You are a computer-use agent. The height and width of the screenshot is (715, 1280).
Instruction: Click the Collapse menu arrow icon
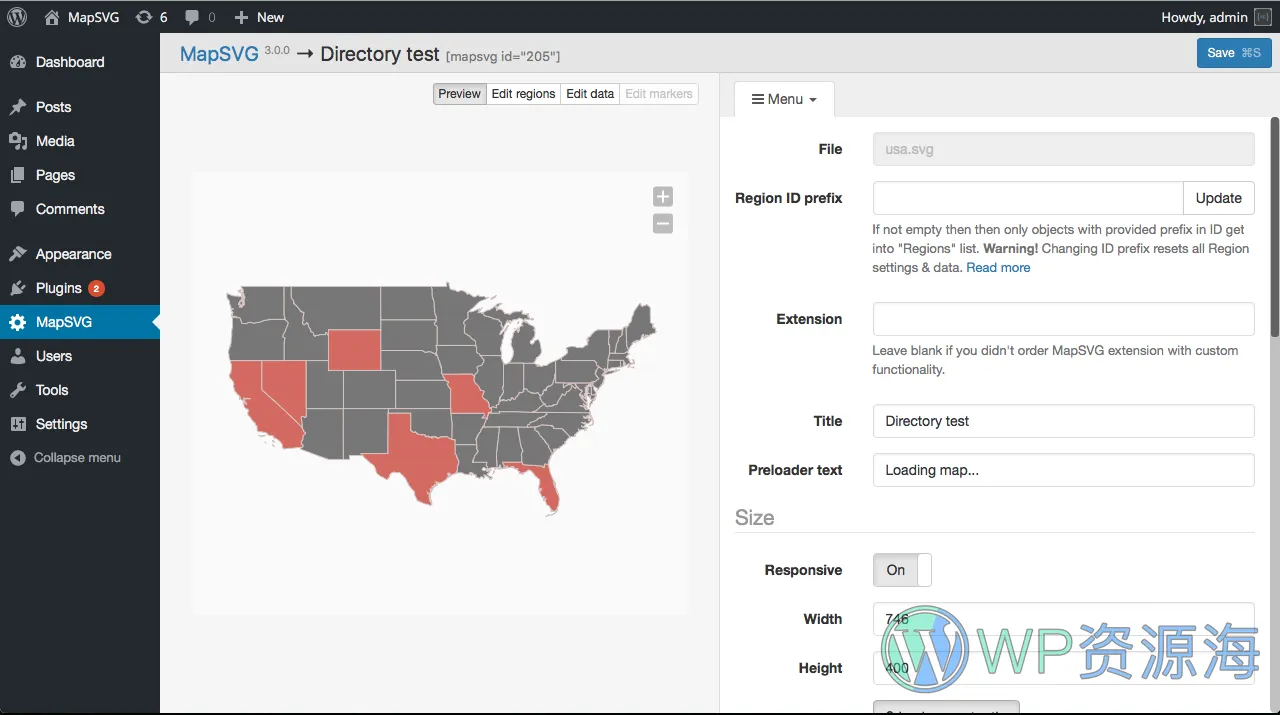18,458
